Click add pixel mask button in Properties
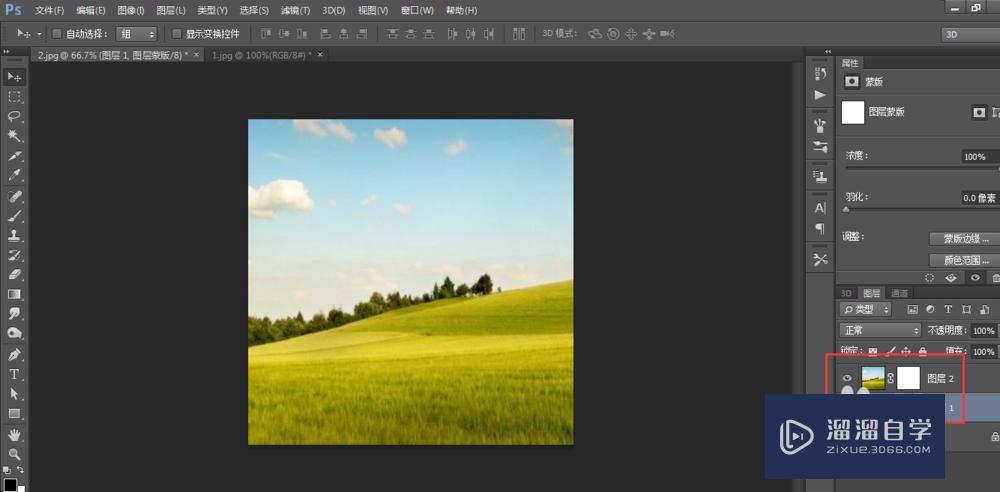The width and height of the screenshot is (1000, 492). (x=978, y=112)
